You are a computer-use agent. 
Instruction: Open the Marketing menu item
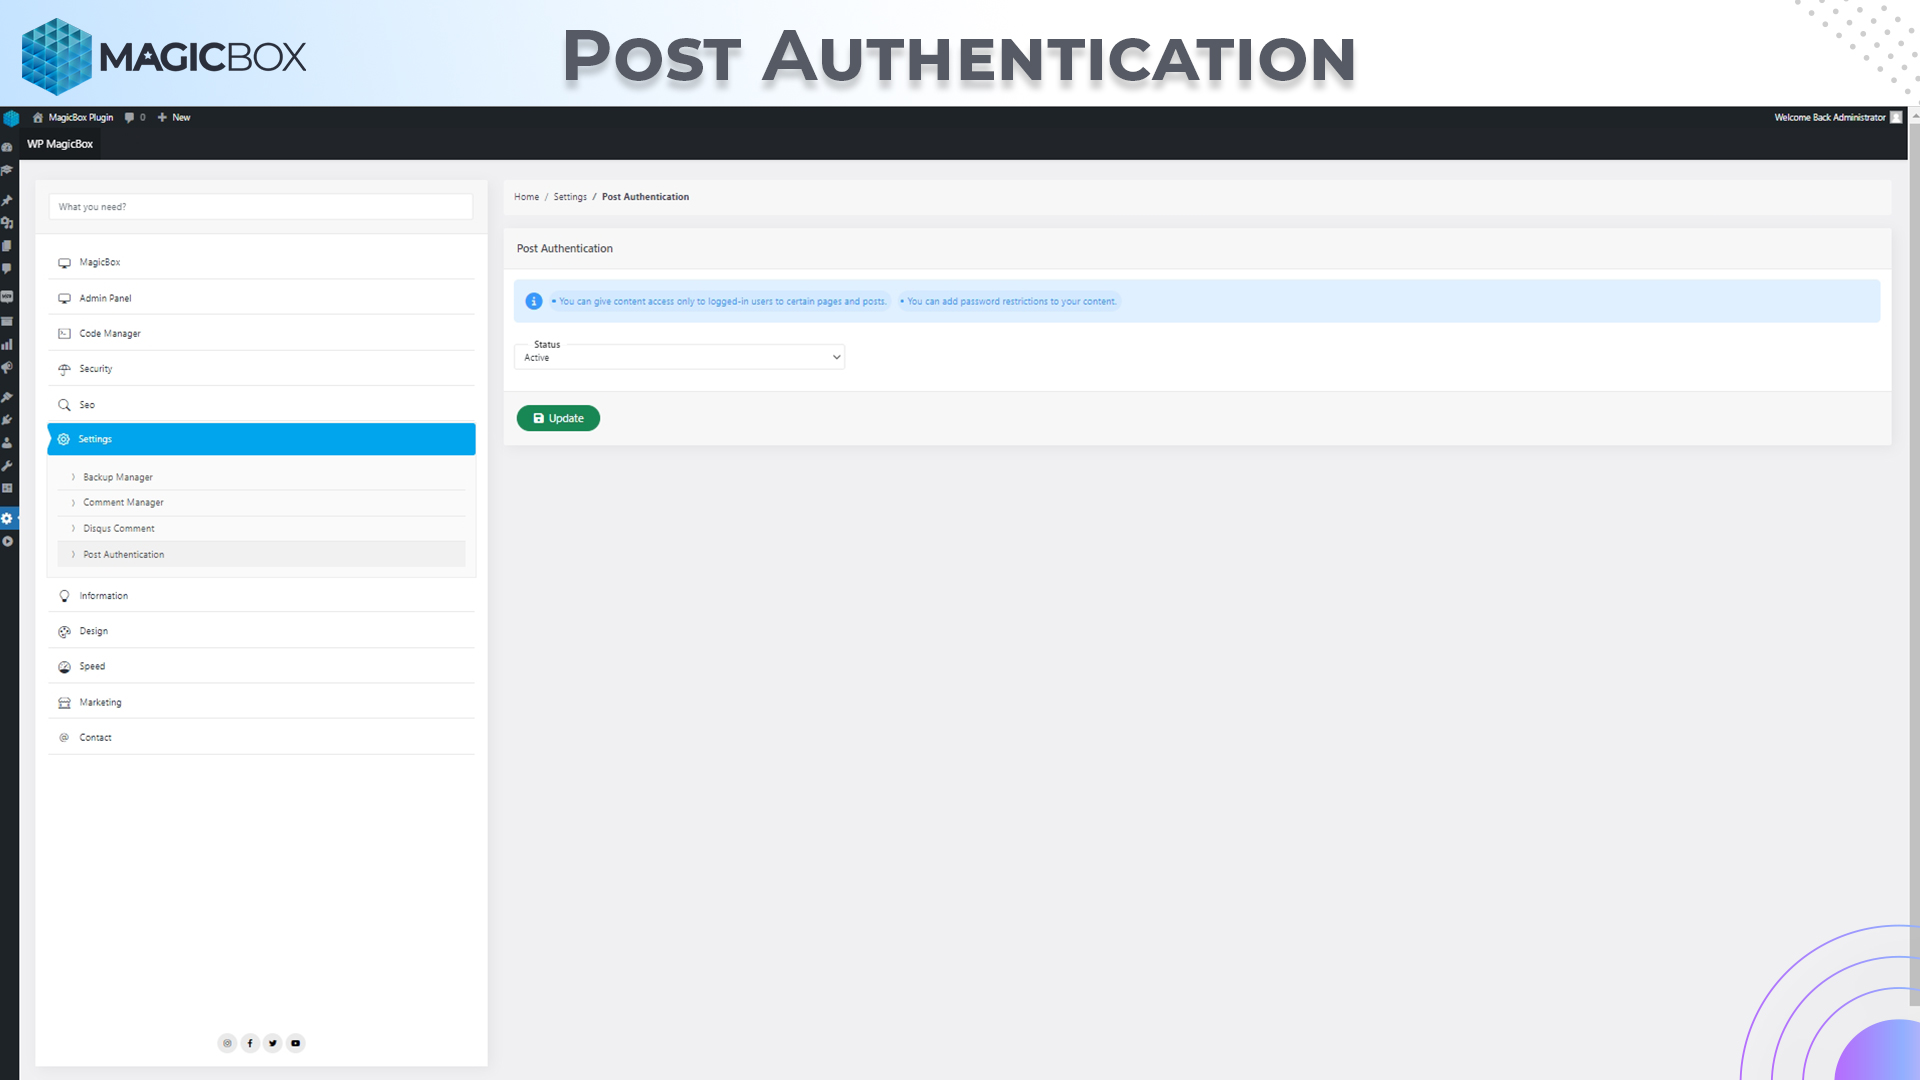[261, 702]
